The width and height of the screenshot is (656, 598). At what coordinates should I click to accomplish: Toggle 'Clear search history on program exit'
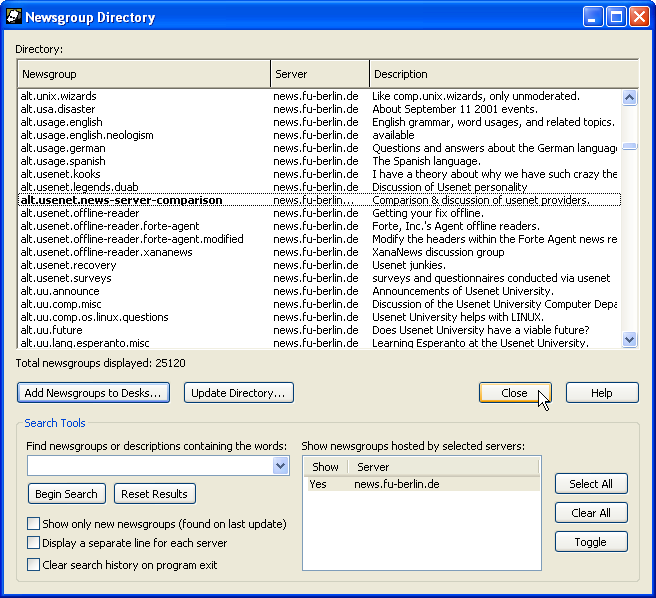click(34, 565)
